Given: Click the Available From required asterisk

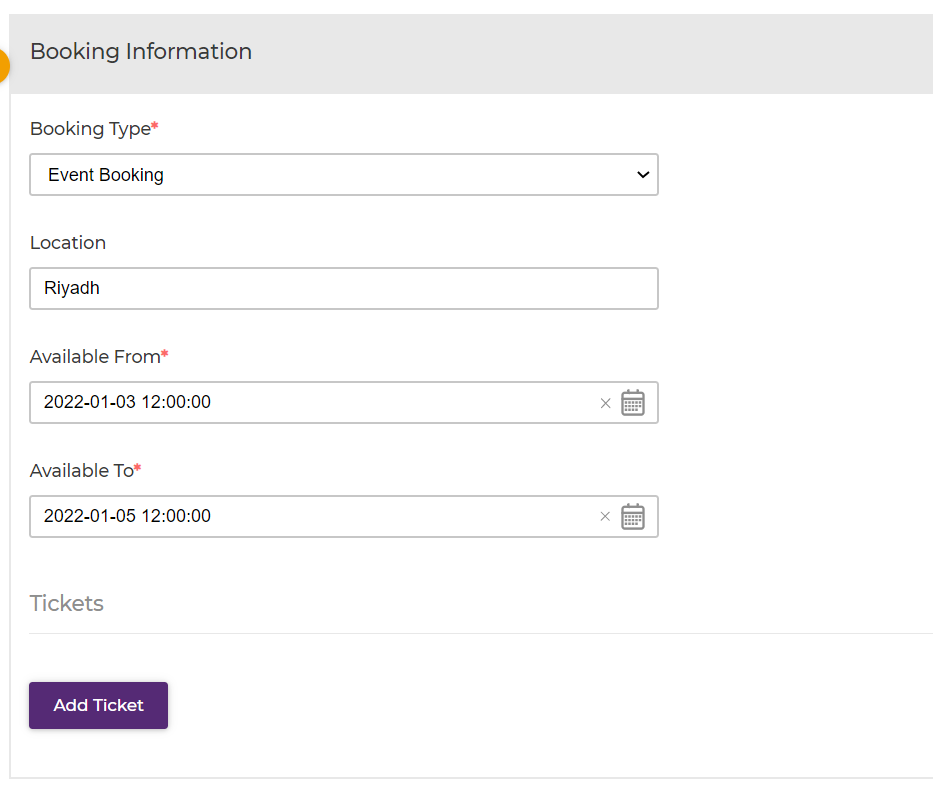Looking at the screenshot, I should click(165, 355).
